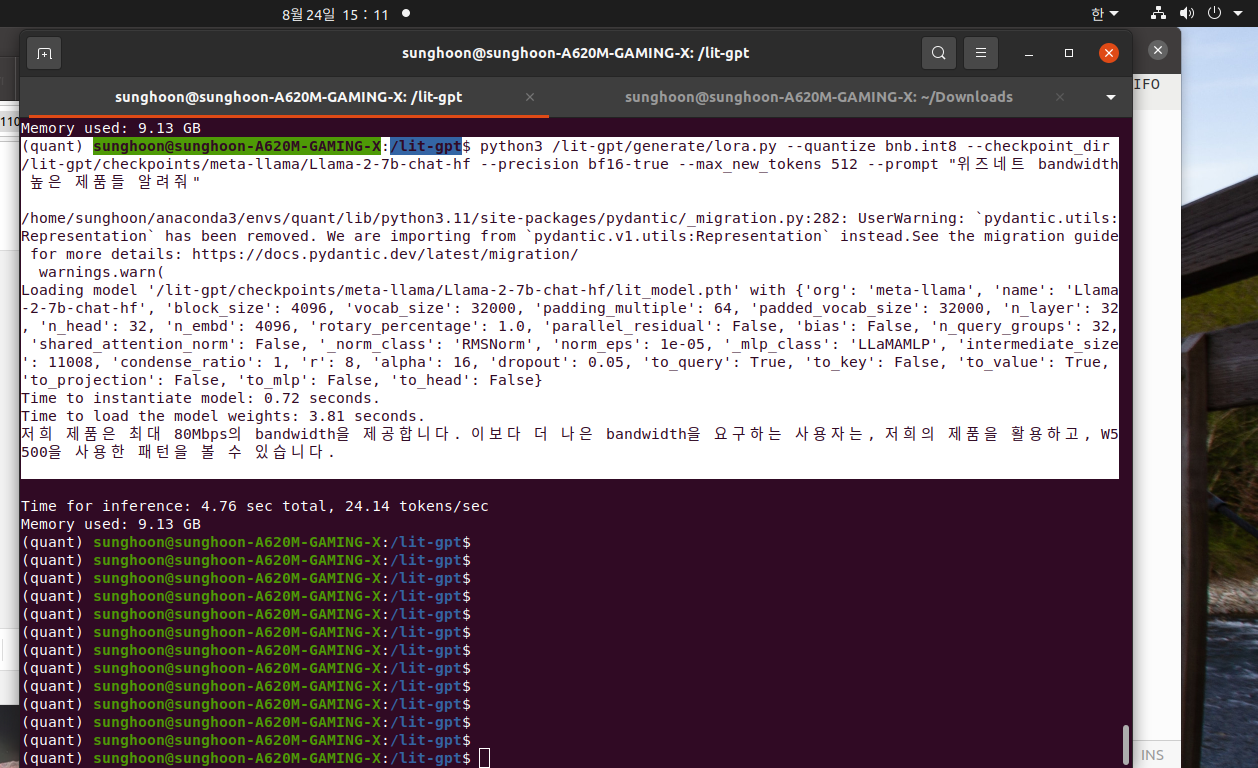Click 'Time to instantiate model: 0.72 seconds.'
This screenshot has width=1258, height=768.
[200, 398]
